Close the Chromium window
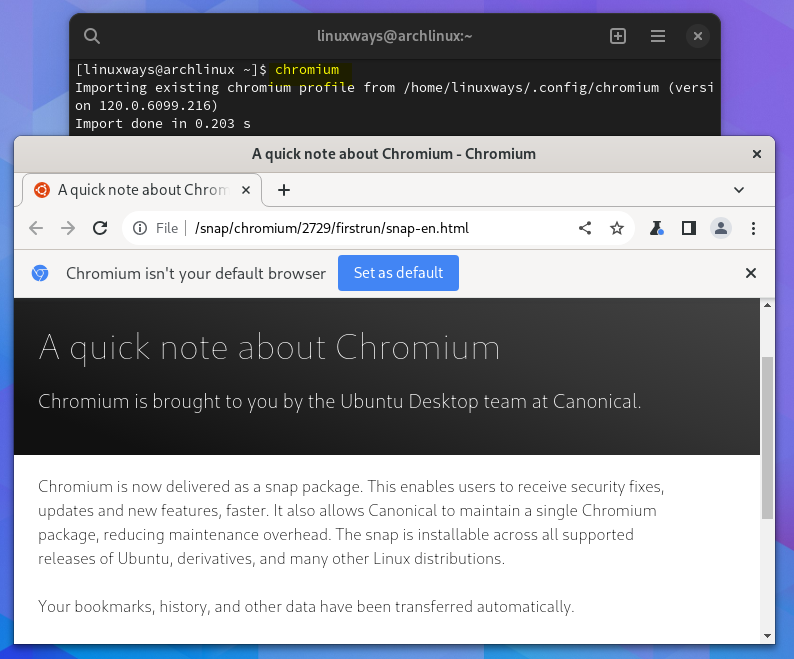Image resolution: width=794 pixels, height=659 pixels. pyautogui.click(x=757, y=154)
